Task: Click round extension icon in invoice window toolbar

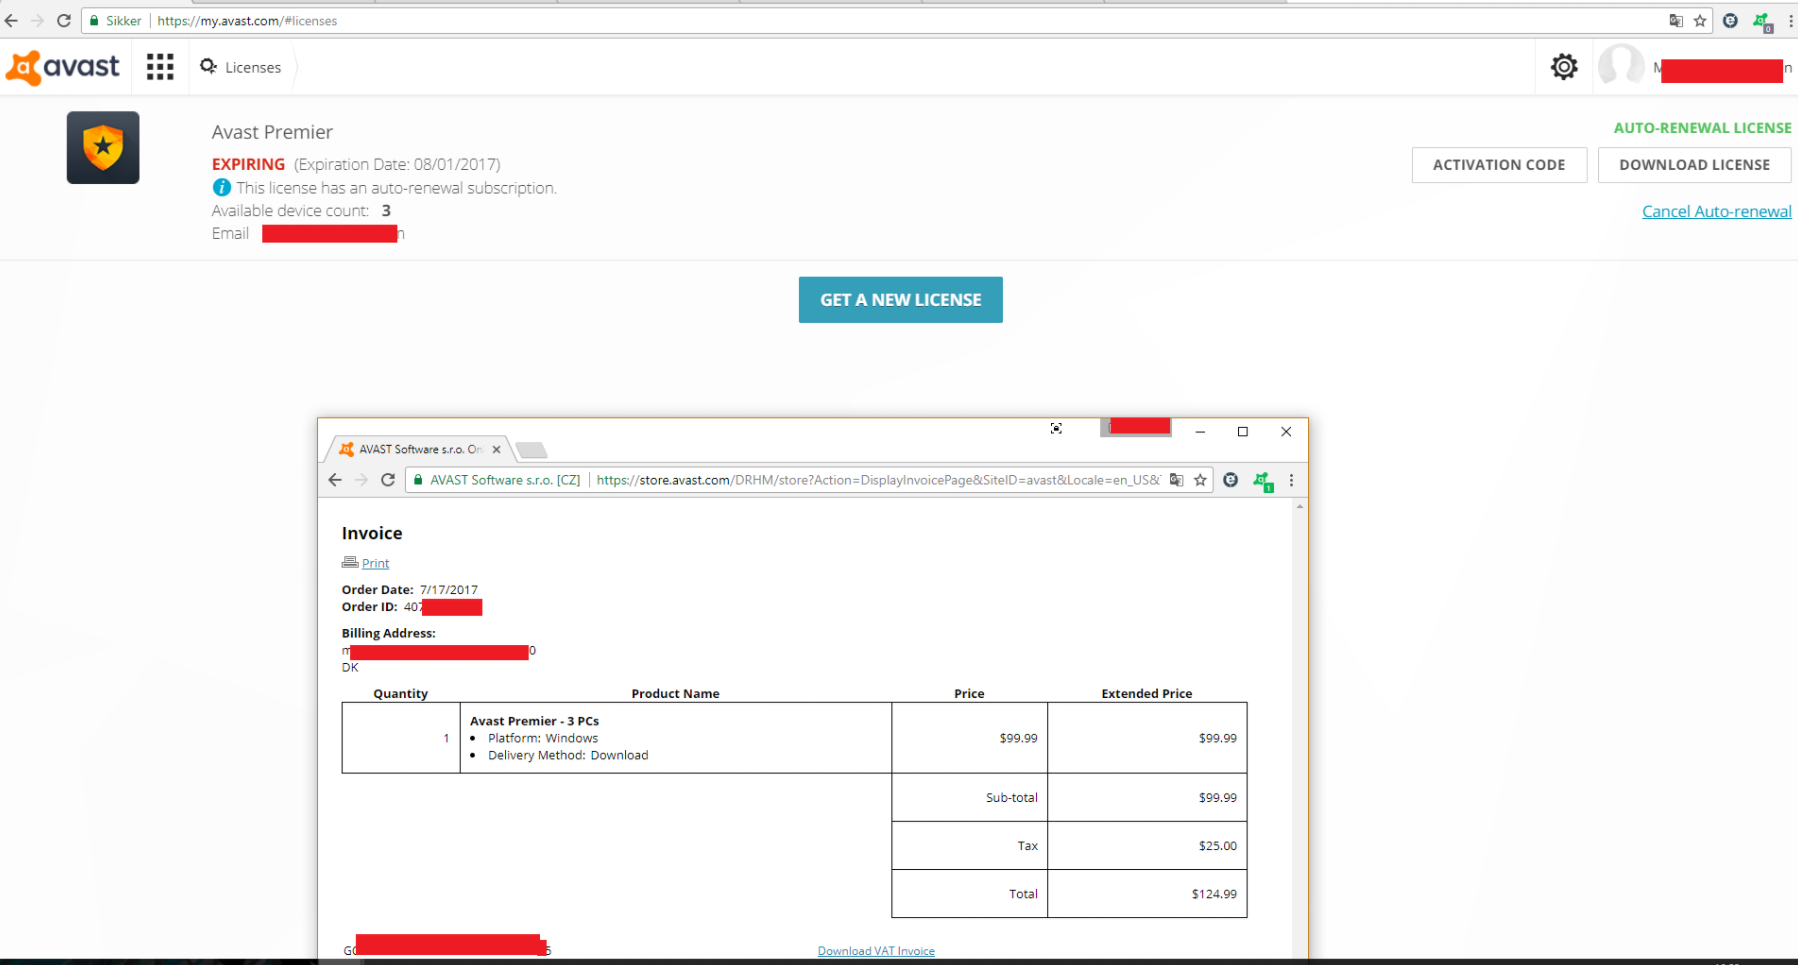Action: tap(1230, 480)
